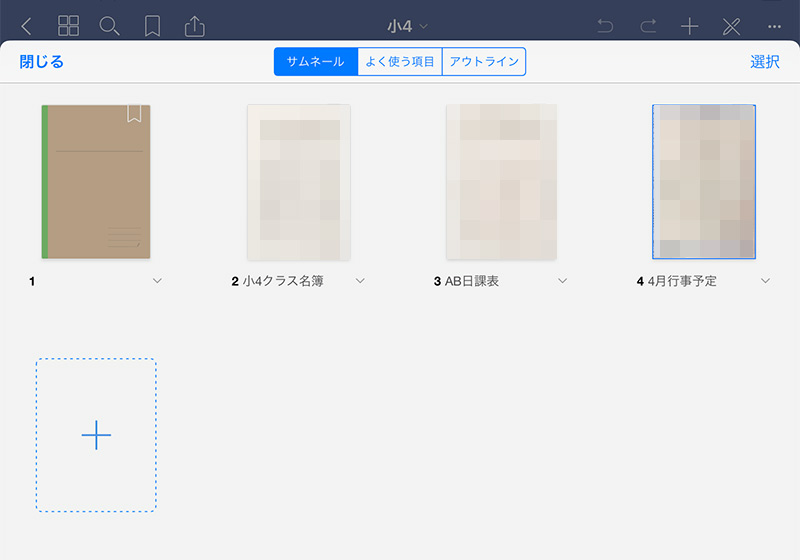
Task: Tap 閉じる to close the panel
Action: click(x=41, y=62)
